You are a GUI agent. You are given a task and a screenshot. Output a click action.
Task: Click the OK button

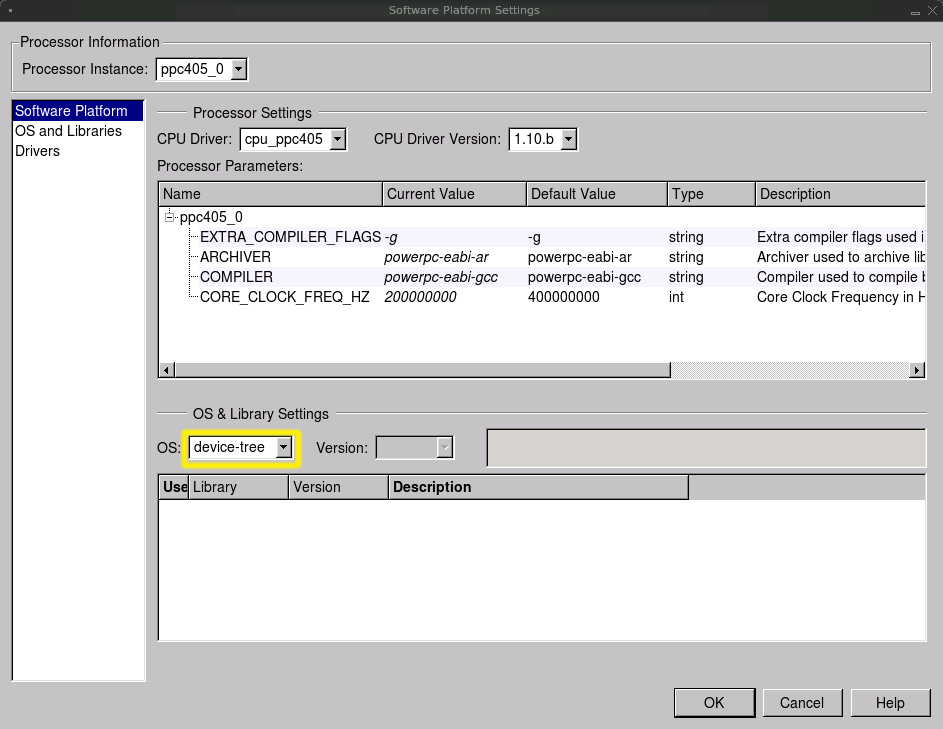click(714, 703)
